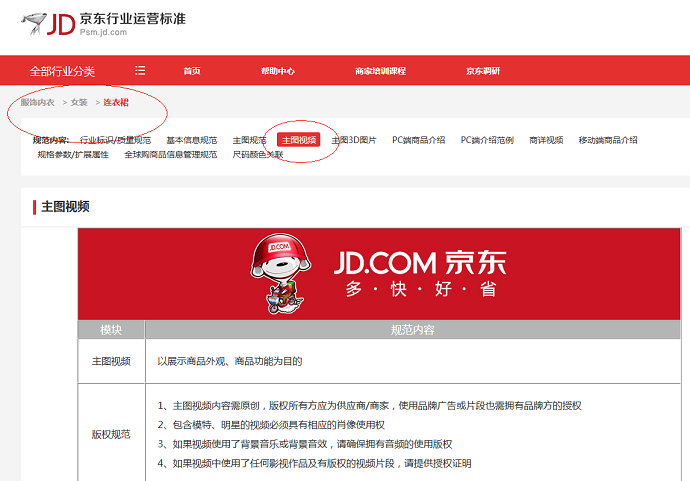
Task: Switch to 规格参数/扩展属性 tab
Action: (73, 154)
